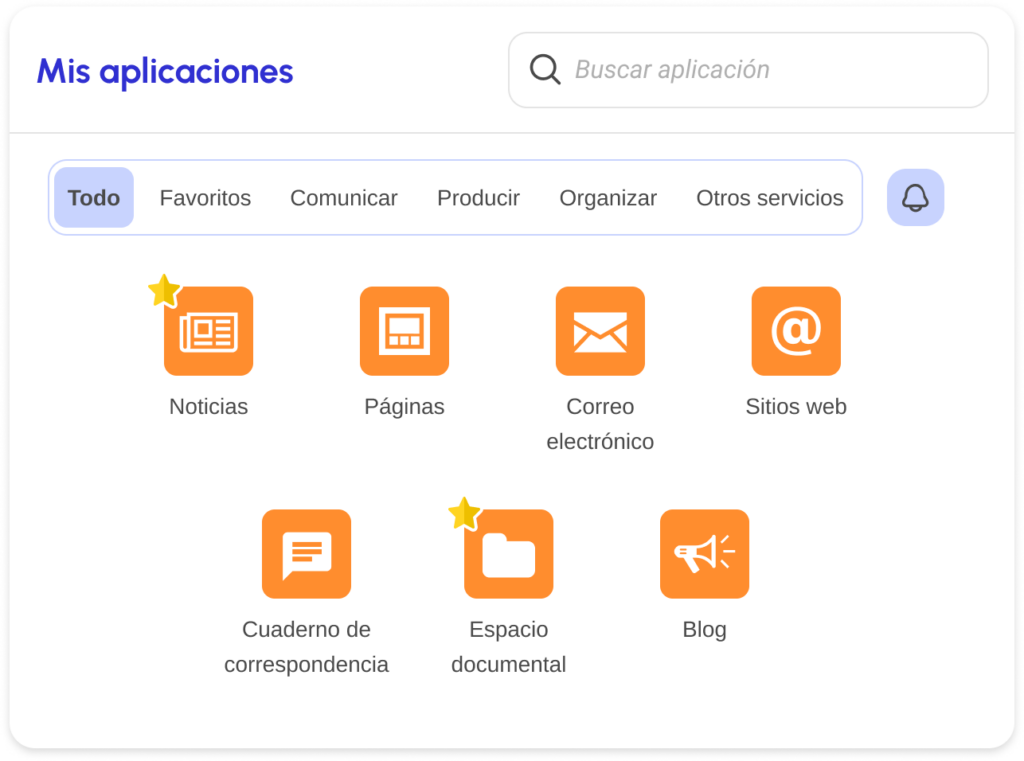Open Cuaderno de correspondencia chat icon
1024x761 pixels.
306,554
